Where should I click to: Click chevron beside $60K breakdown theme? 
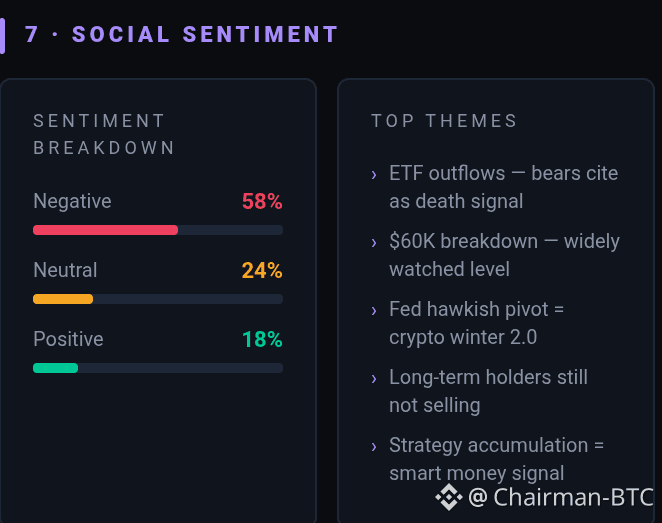374,242
